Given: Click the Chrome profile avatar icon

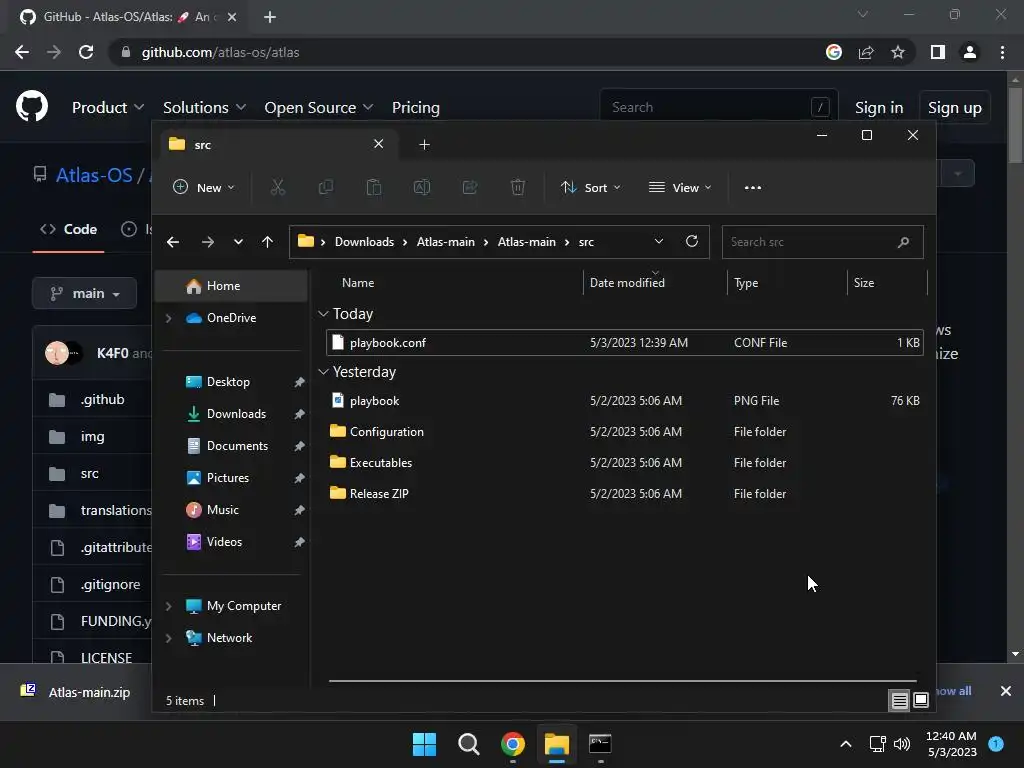Looking at the screenshot, I should [970, 52].
